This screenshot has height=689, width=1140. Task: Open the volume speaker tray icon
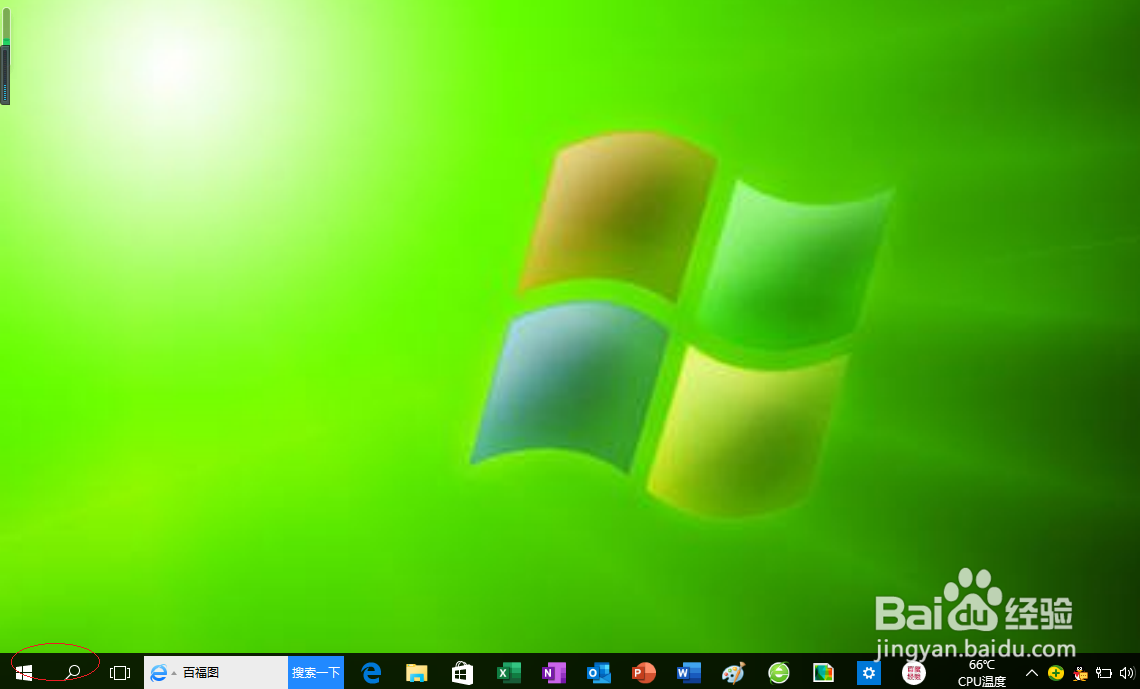tap(1128, 673)
